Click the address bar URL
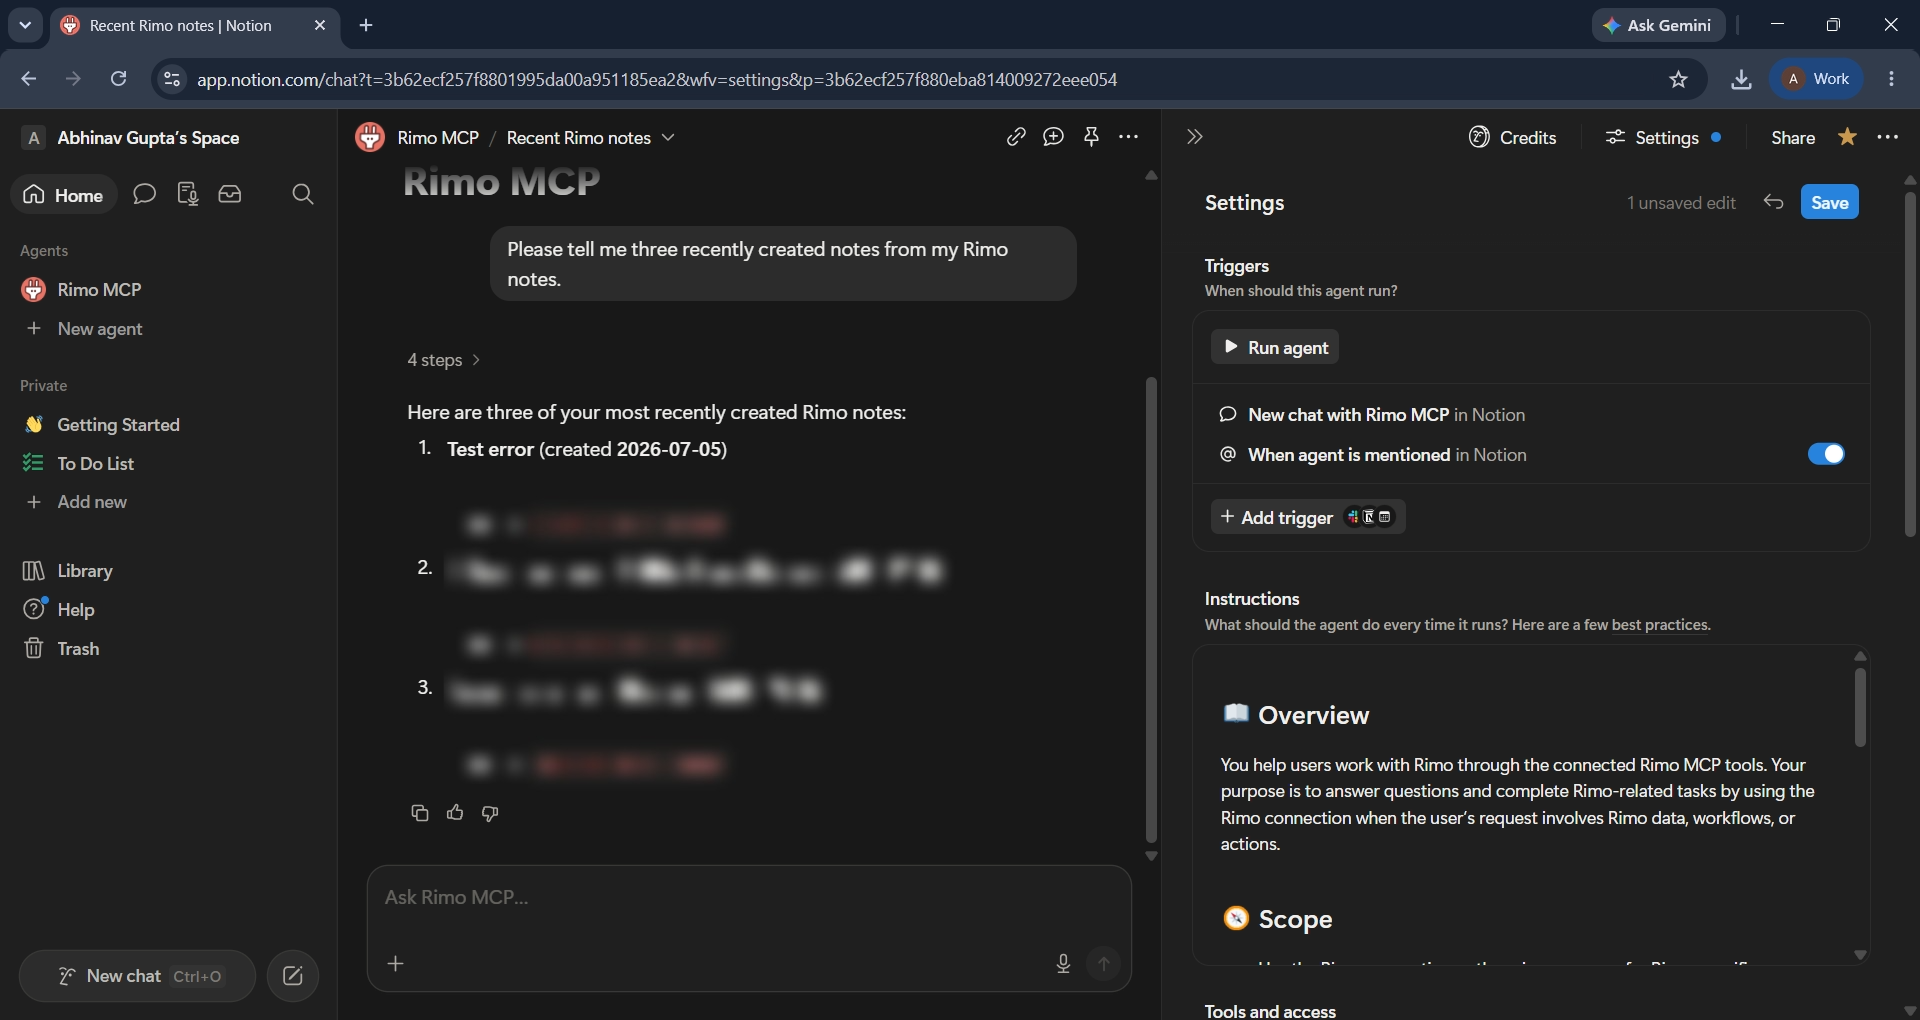 [657, 79]
